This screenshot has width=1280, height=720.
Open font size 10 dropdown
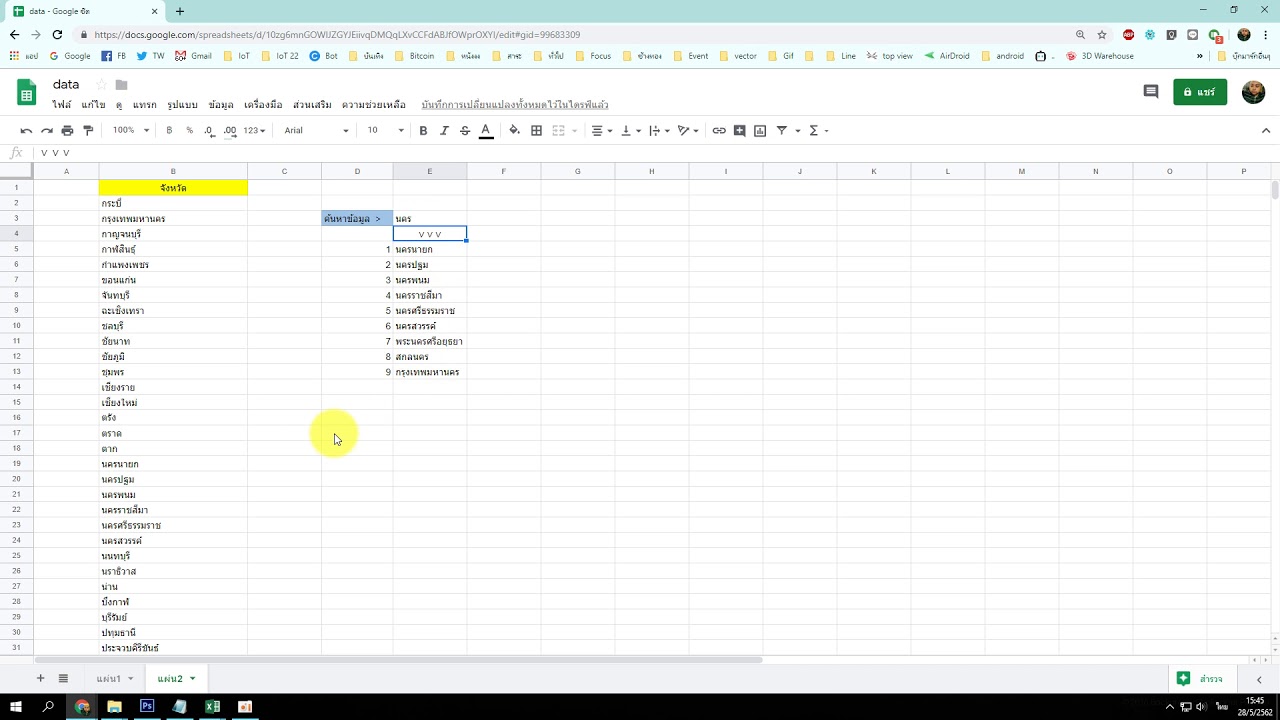click(x=385, y=130)
